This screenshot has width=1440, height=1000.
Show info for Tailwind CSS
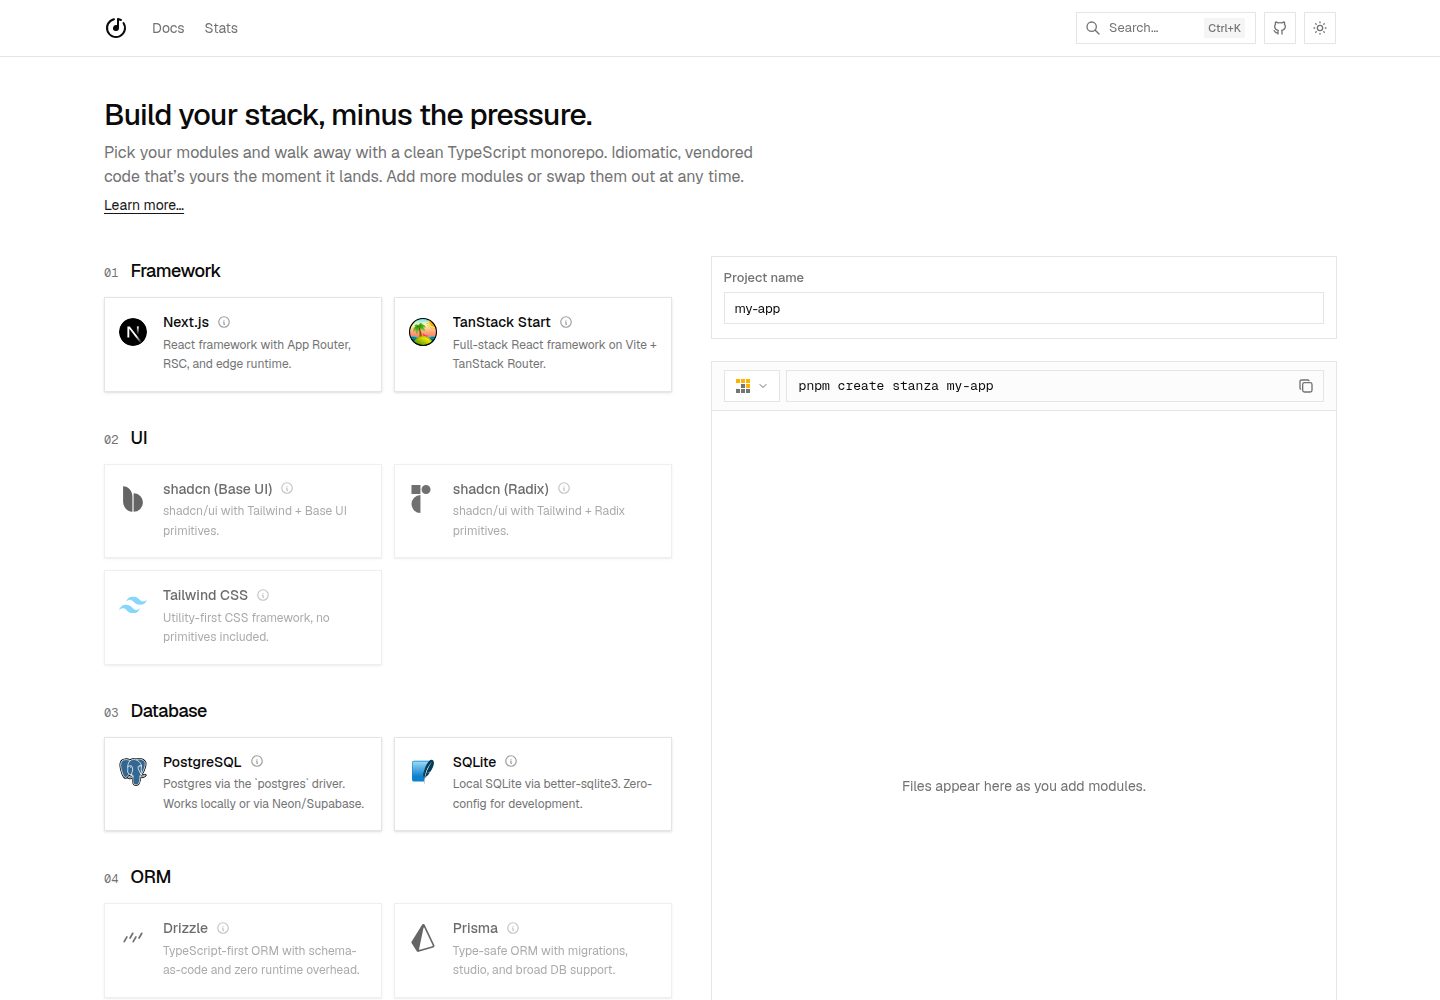coord(263,595)
